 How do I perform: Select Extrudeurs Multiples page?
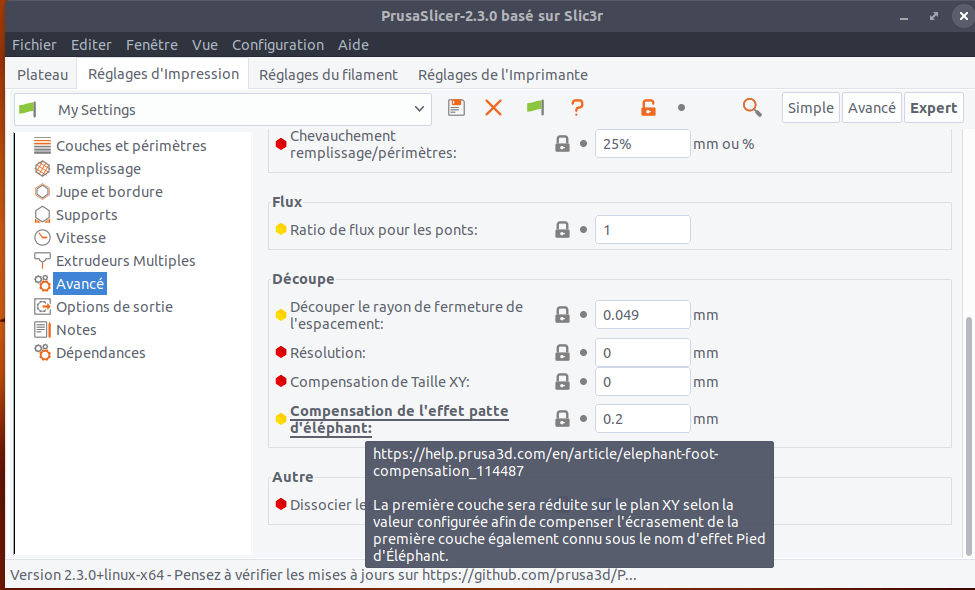pos(126,260)
